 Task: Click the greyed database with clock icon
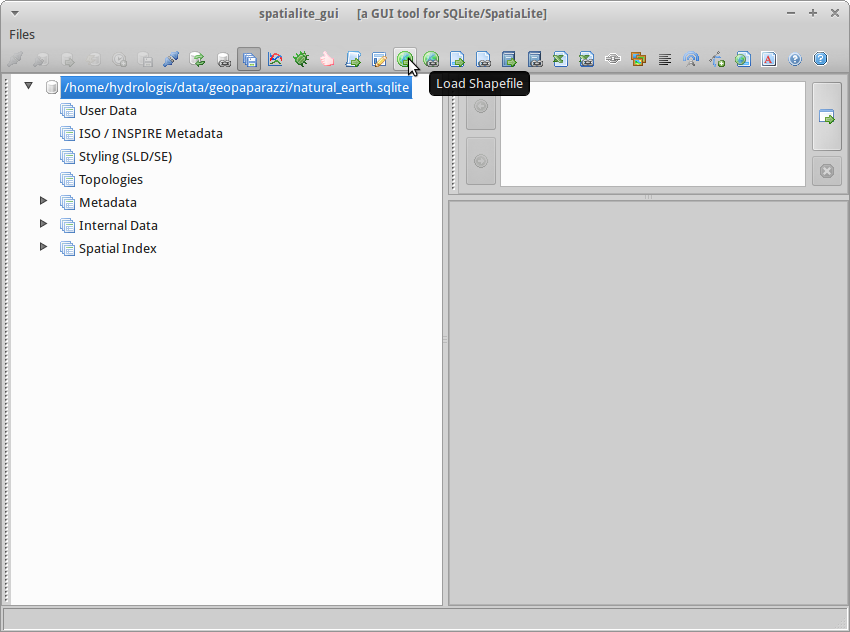[x=119, y=59]
